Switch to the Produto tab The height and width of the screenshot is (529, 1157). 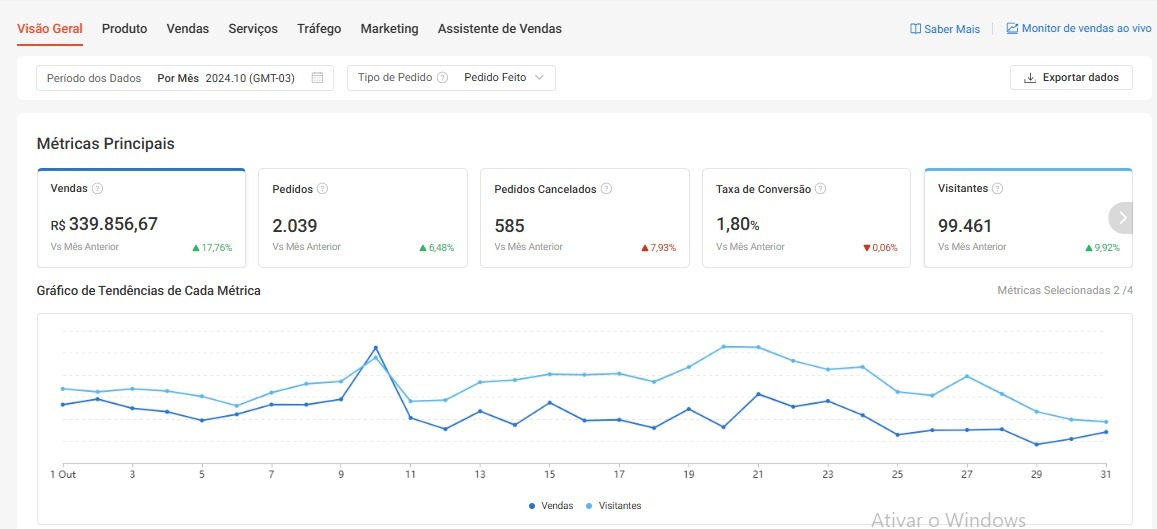point(124,29)
